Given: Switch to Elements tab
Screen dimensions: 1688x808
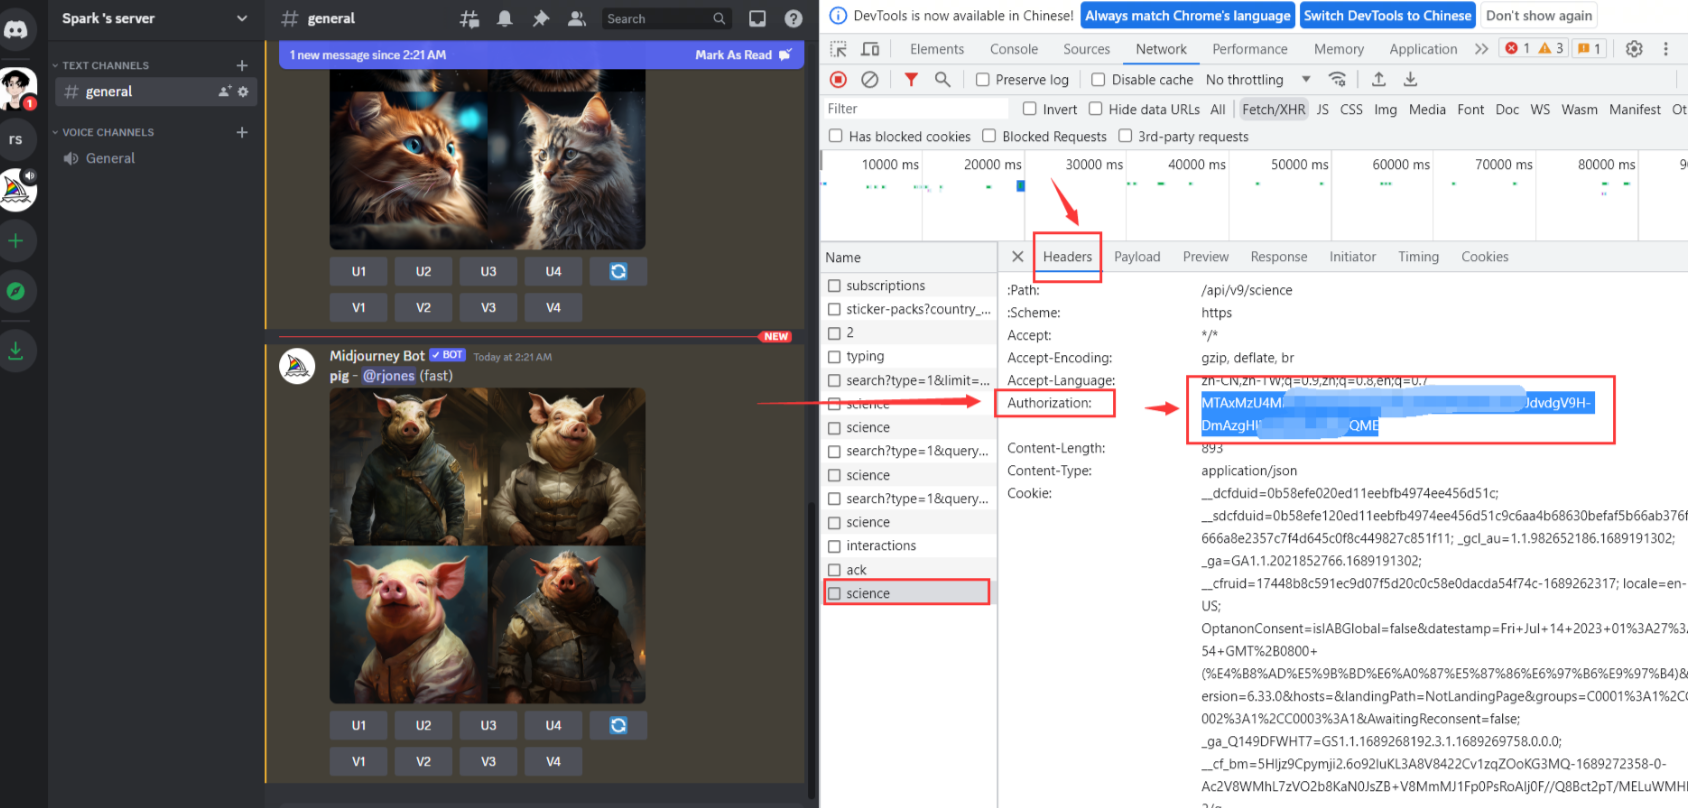Looking at the screenshot, I should (937, 49).
